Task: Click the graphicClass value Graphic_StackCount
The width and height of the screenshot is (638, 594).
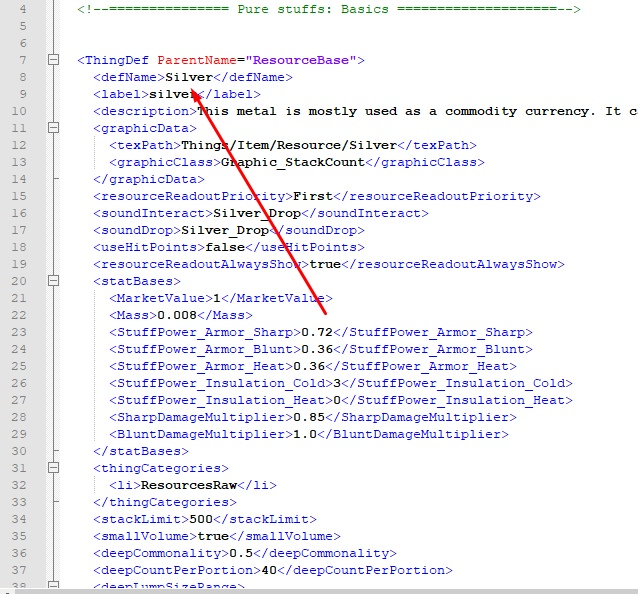Action: [x=293, y=162]
